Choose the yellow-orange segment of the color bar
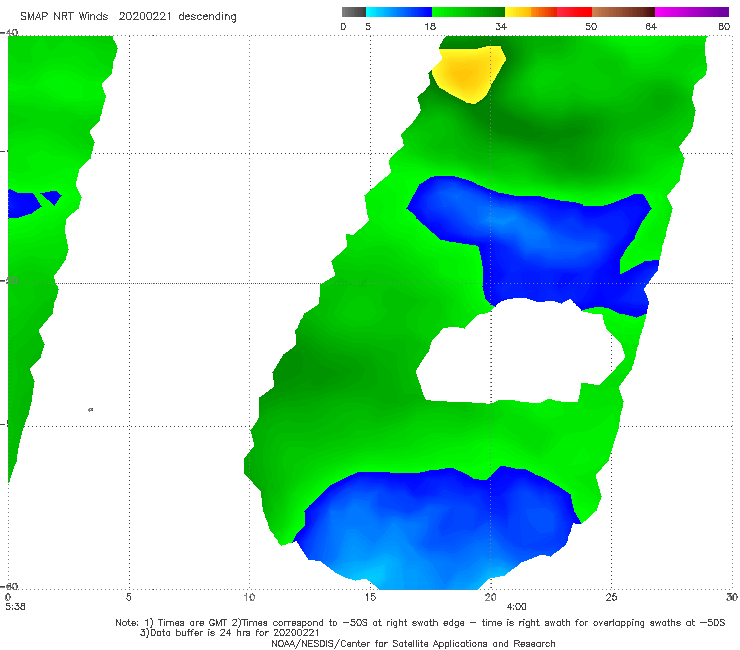 tap(530, 12)
